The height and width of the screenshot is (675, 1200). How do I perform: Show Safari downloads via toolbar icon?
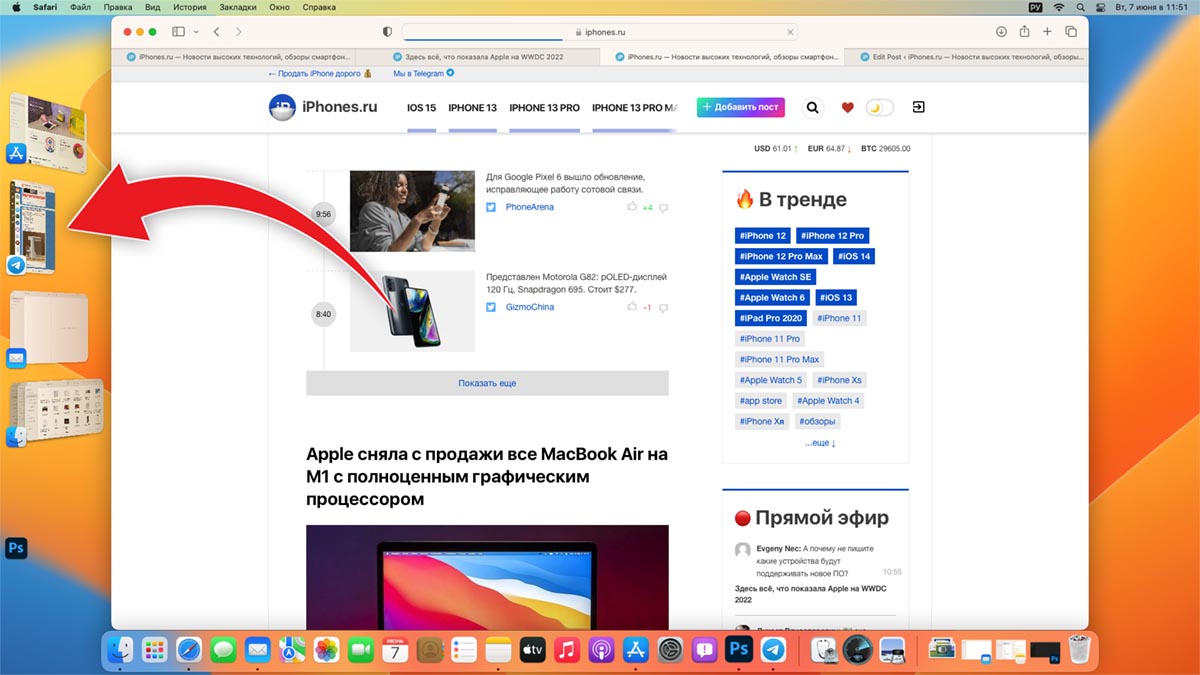(1000, 32)
